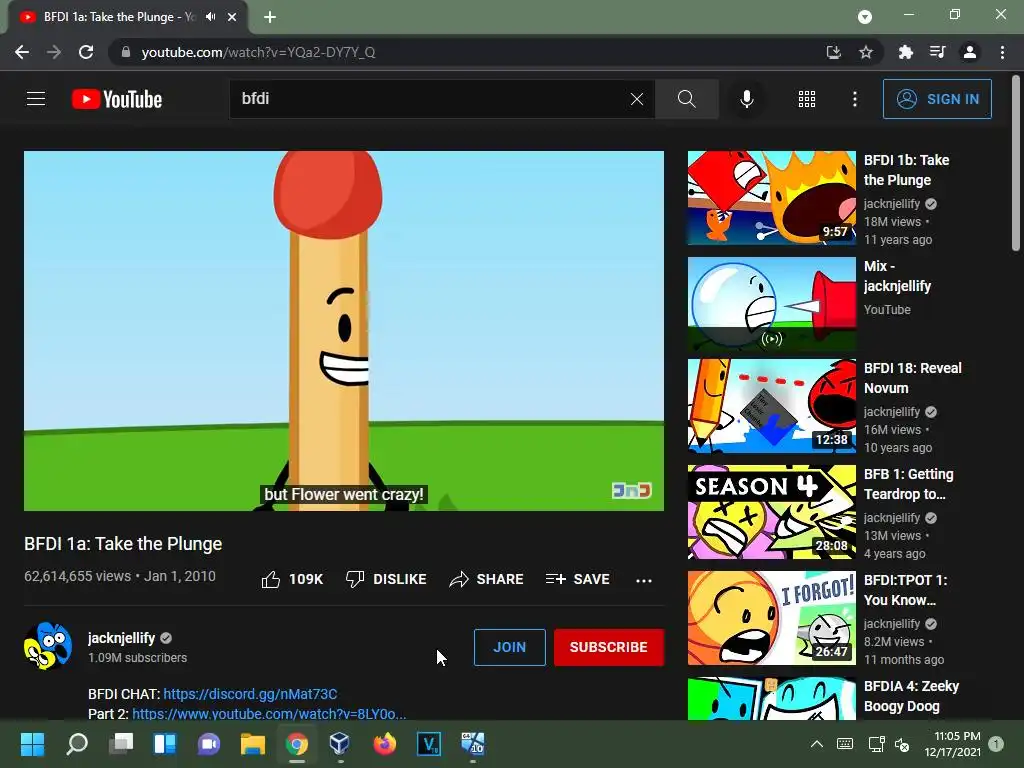This screenshot has height=768, width=1024.
Task: Go back in Chrome
Action: 22,52
